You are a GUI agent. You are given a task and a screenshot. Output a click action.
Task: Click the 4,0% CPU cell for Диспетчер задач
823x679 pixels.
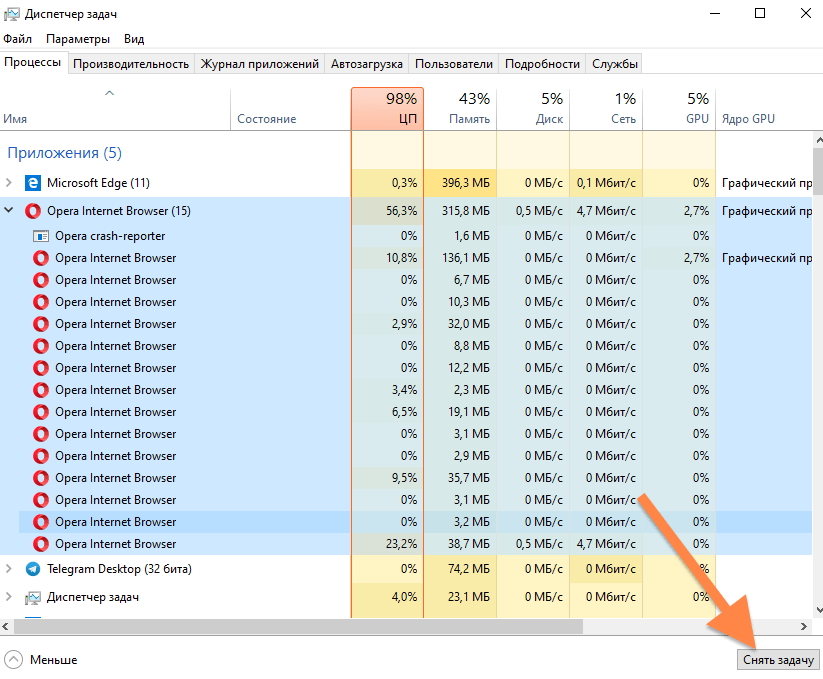click(387, 597)
